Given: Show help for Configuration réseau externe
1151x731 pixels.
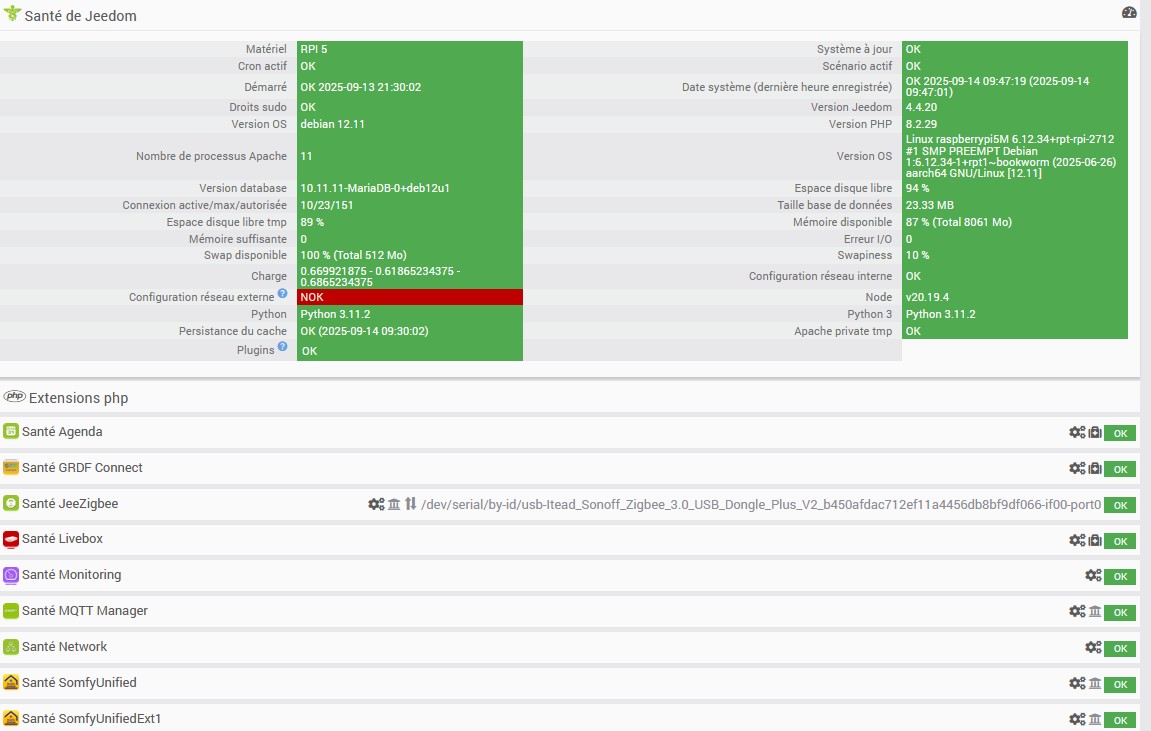Looking at the screenshot, I should pyautogui.click(x=283, y=294).
